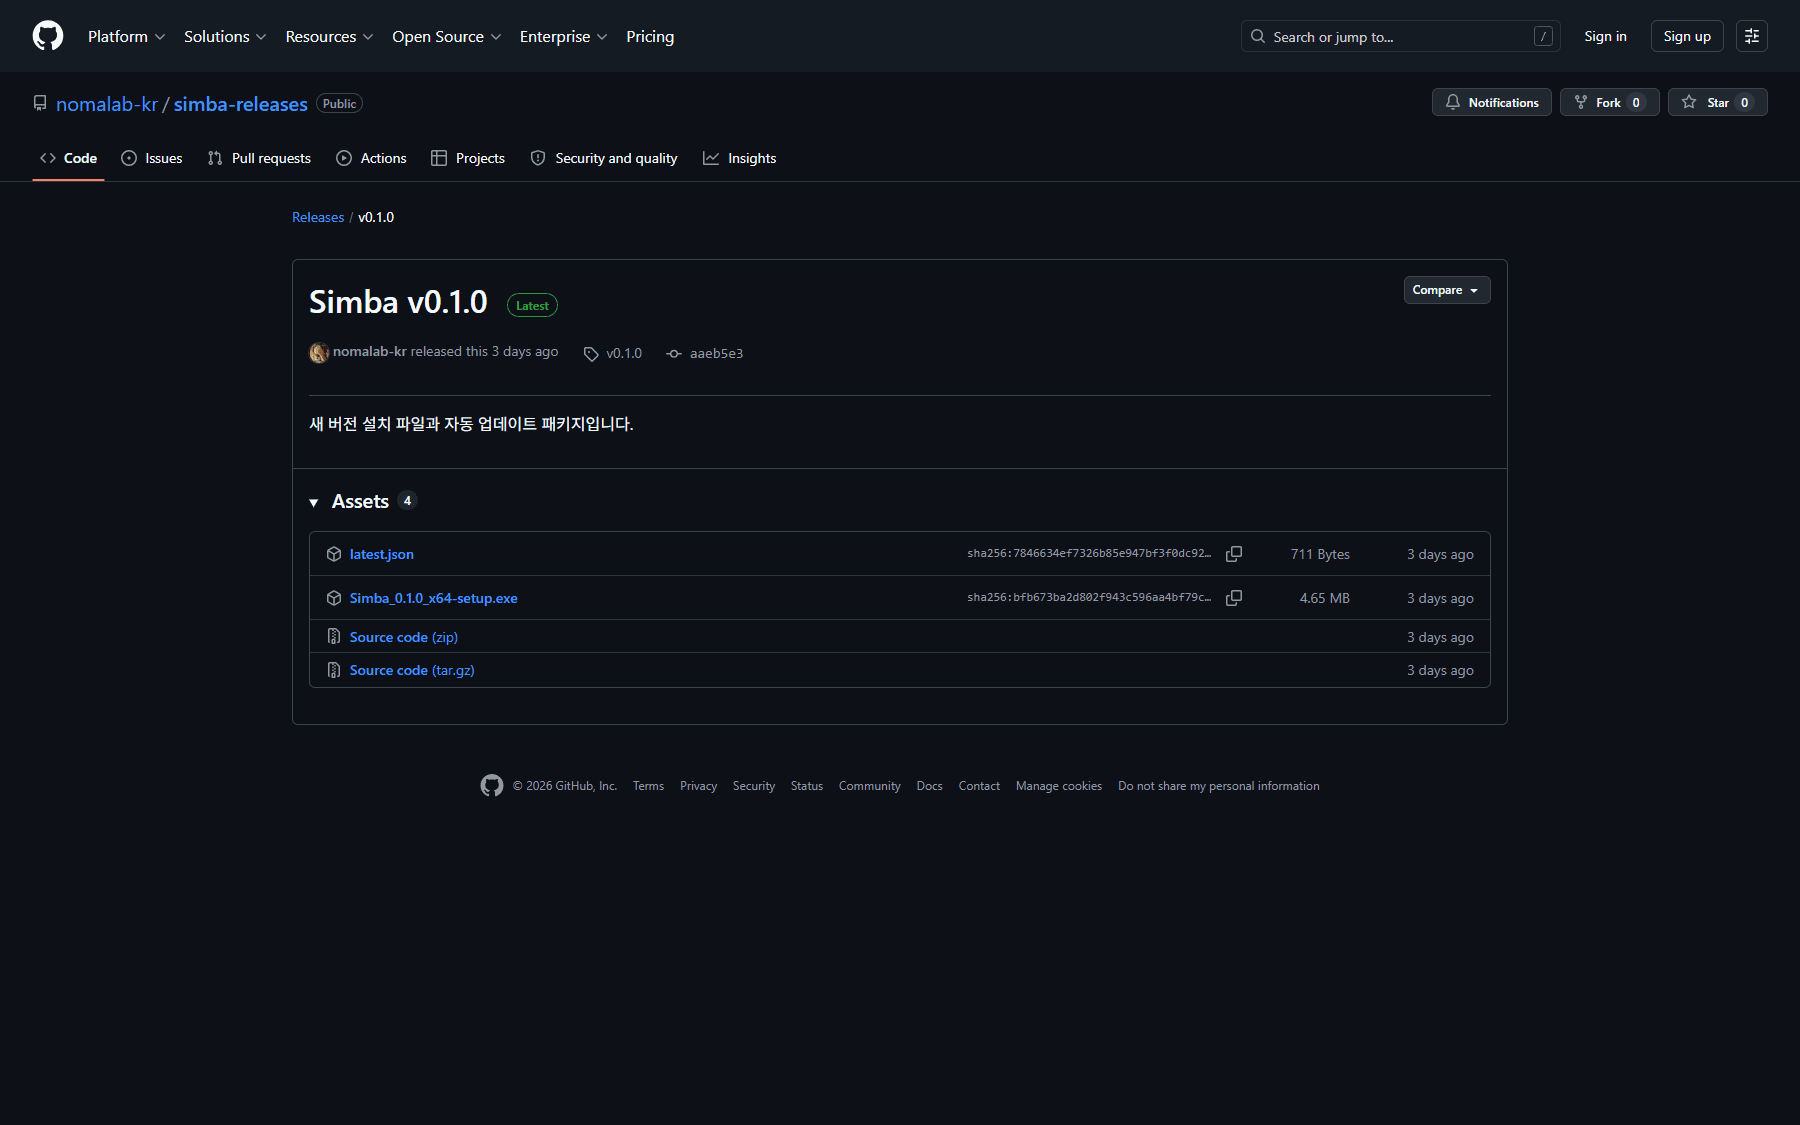Click the repository icon beside nomalab-kr
Image resolution: width=1800 pixels, height=1125 pixels.
[x=40, y=103]
